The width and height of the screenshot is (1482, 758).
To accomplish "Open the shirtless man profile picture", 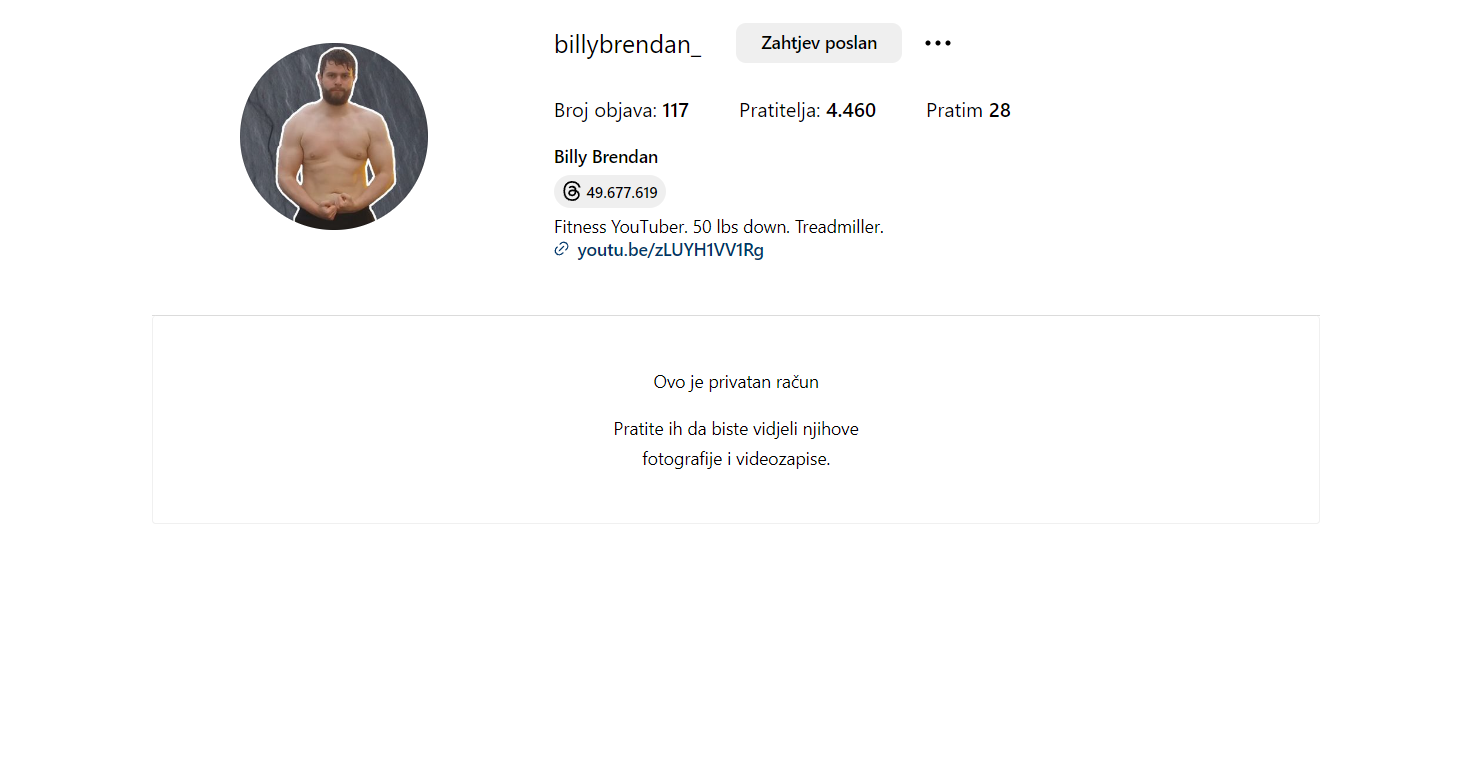I will pyautogui.click(x=334, y=136).
